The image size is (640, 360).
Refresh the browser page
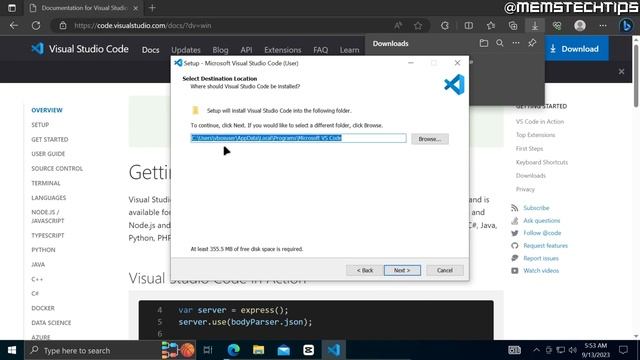pyautogui.click(x=36, y=25)
